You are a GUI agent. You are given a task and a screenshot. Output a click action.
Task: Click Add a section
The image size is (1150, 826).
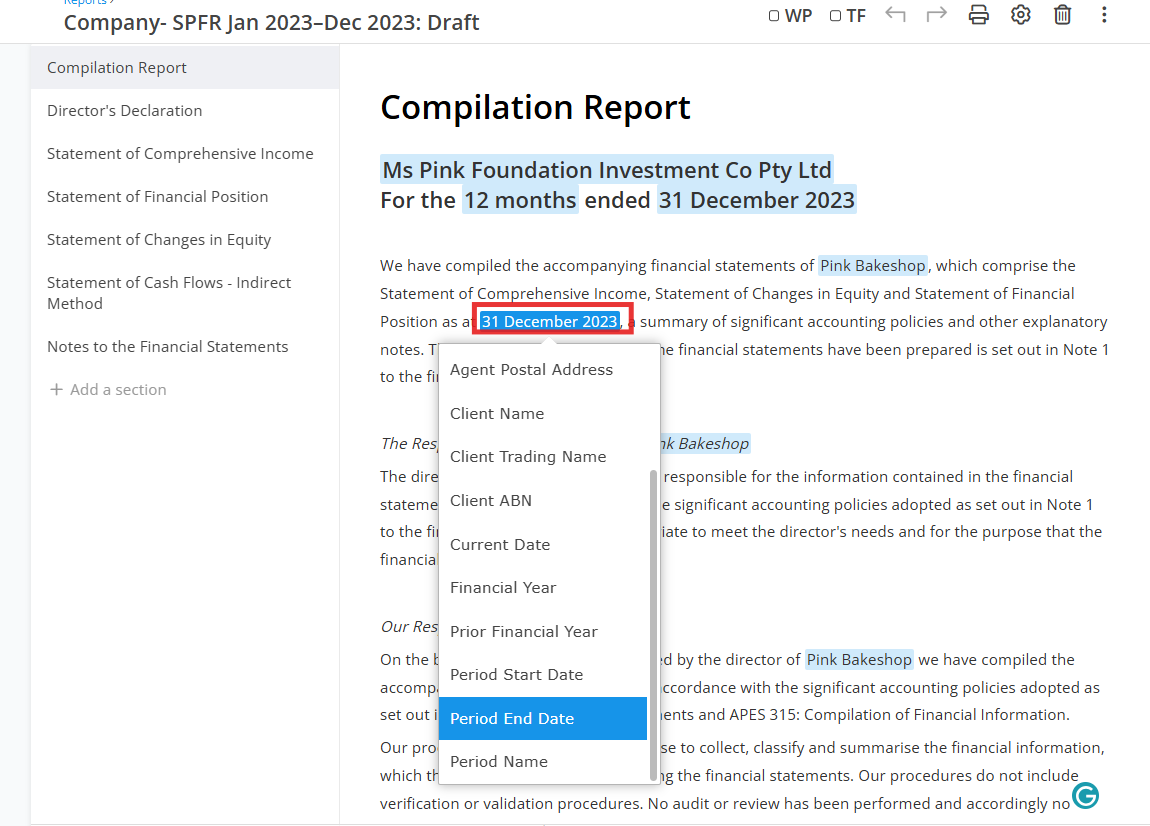(108, 390)
